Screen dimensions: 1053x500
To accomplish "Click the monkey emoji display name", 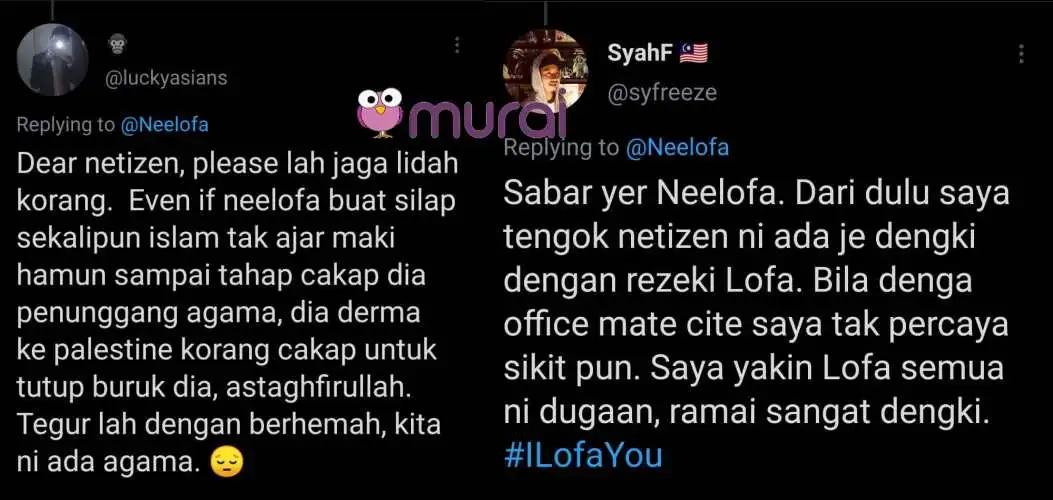I will (x=118, y=46).
